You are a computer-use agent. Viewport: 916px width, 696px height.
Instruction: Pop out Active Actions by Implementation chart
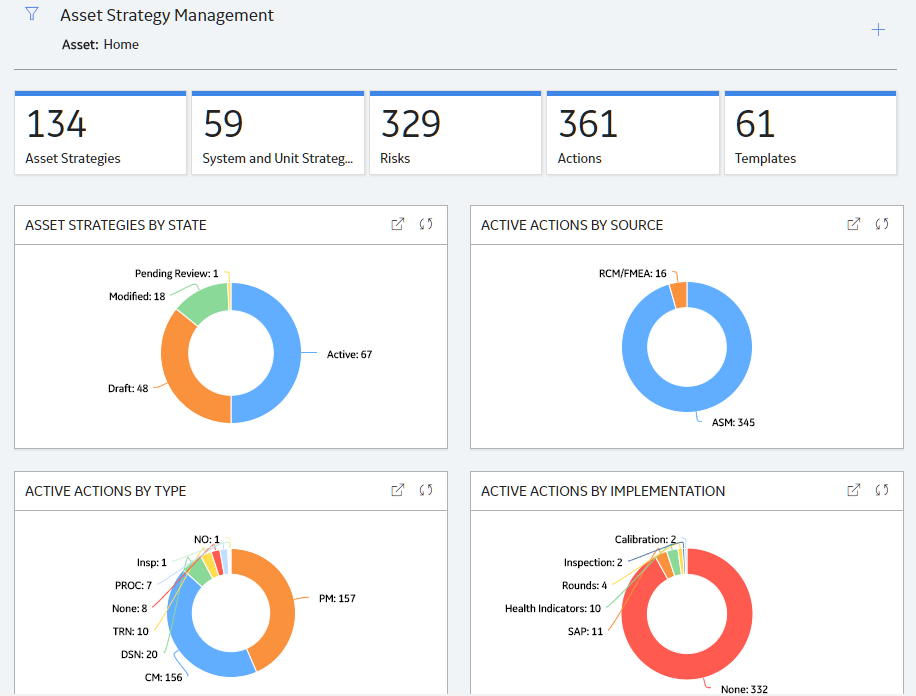click(853, 490)
